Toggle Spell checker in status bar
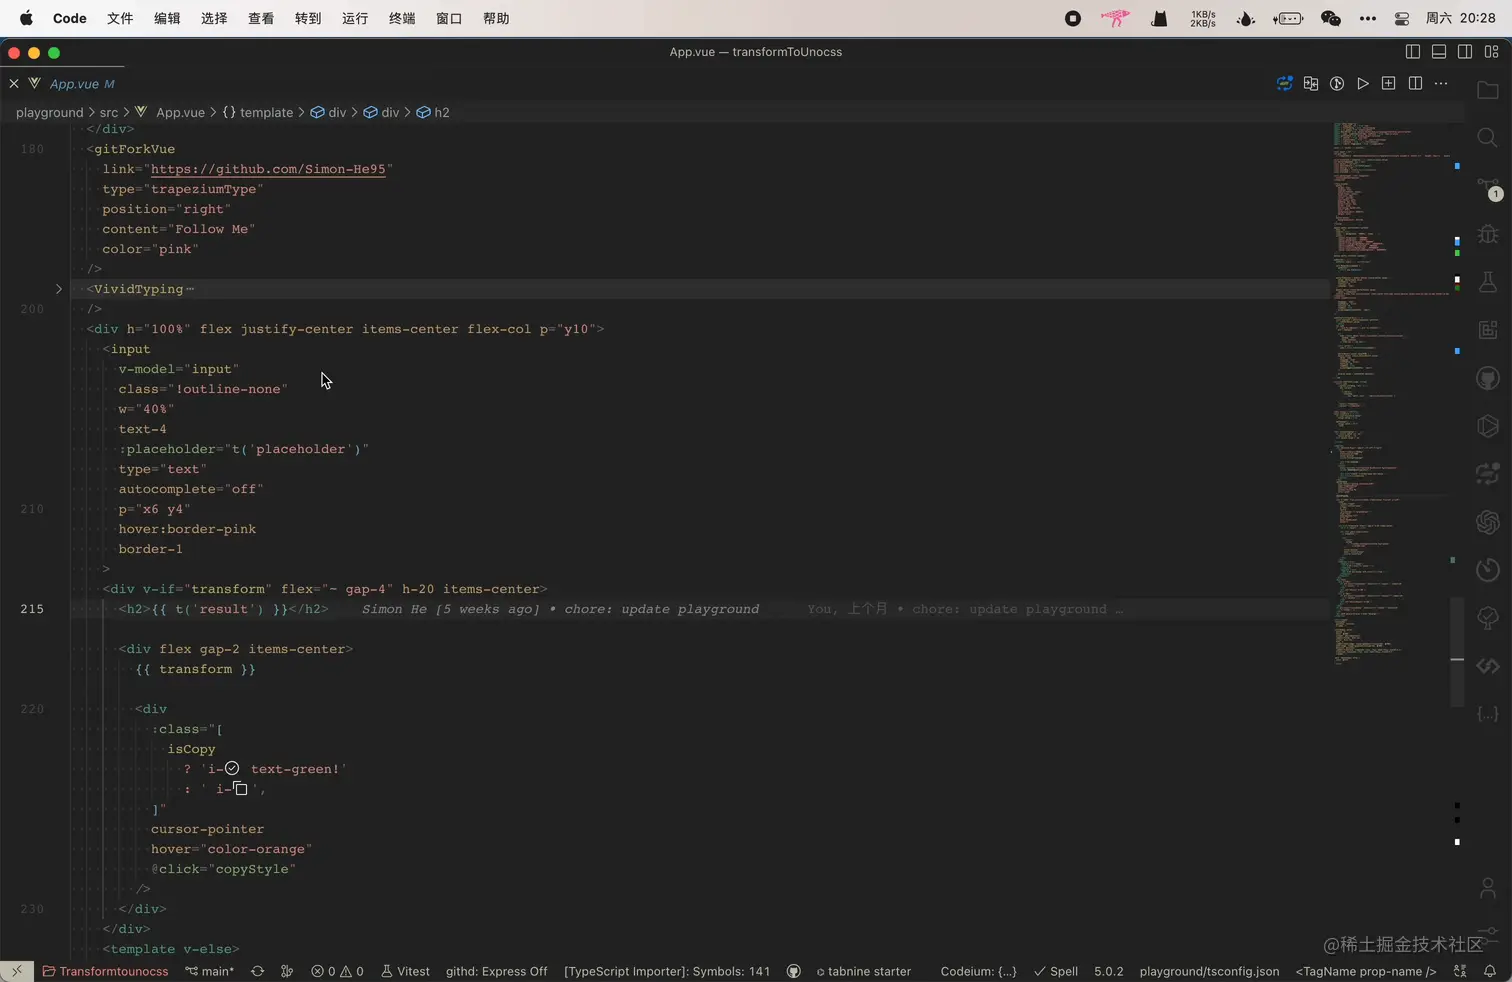Screen dimensions: 1512x982 point(1056,971)
